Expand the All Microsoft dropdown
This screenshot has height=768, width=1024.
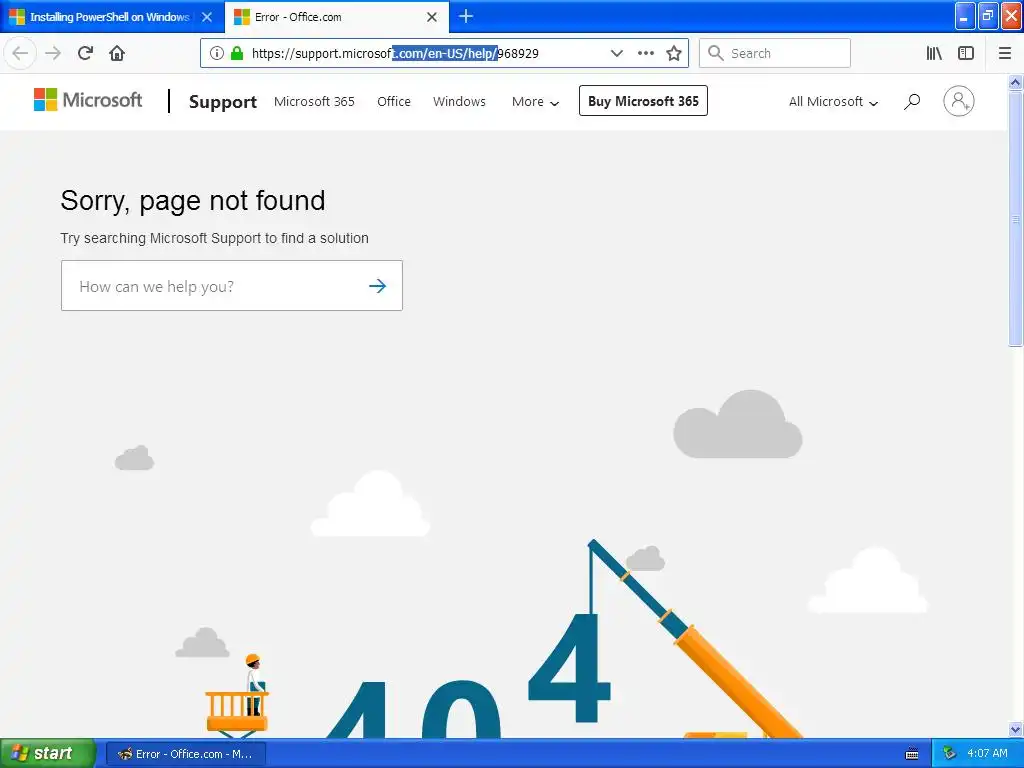tap(833, 101)
